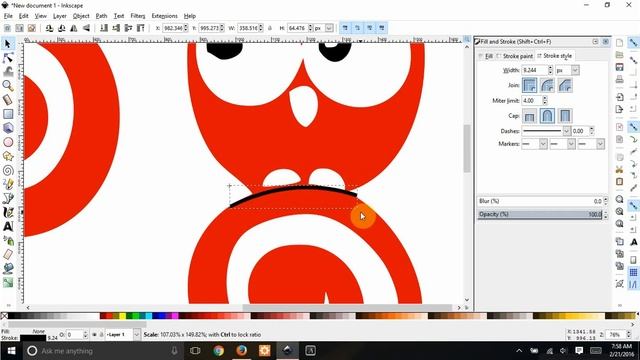Screen dimensions: 640x360
Task: Click the X remove-color swatch
Action: tap(4, 316)
